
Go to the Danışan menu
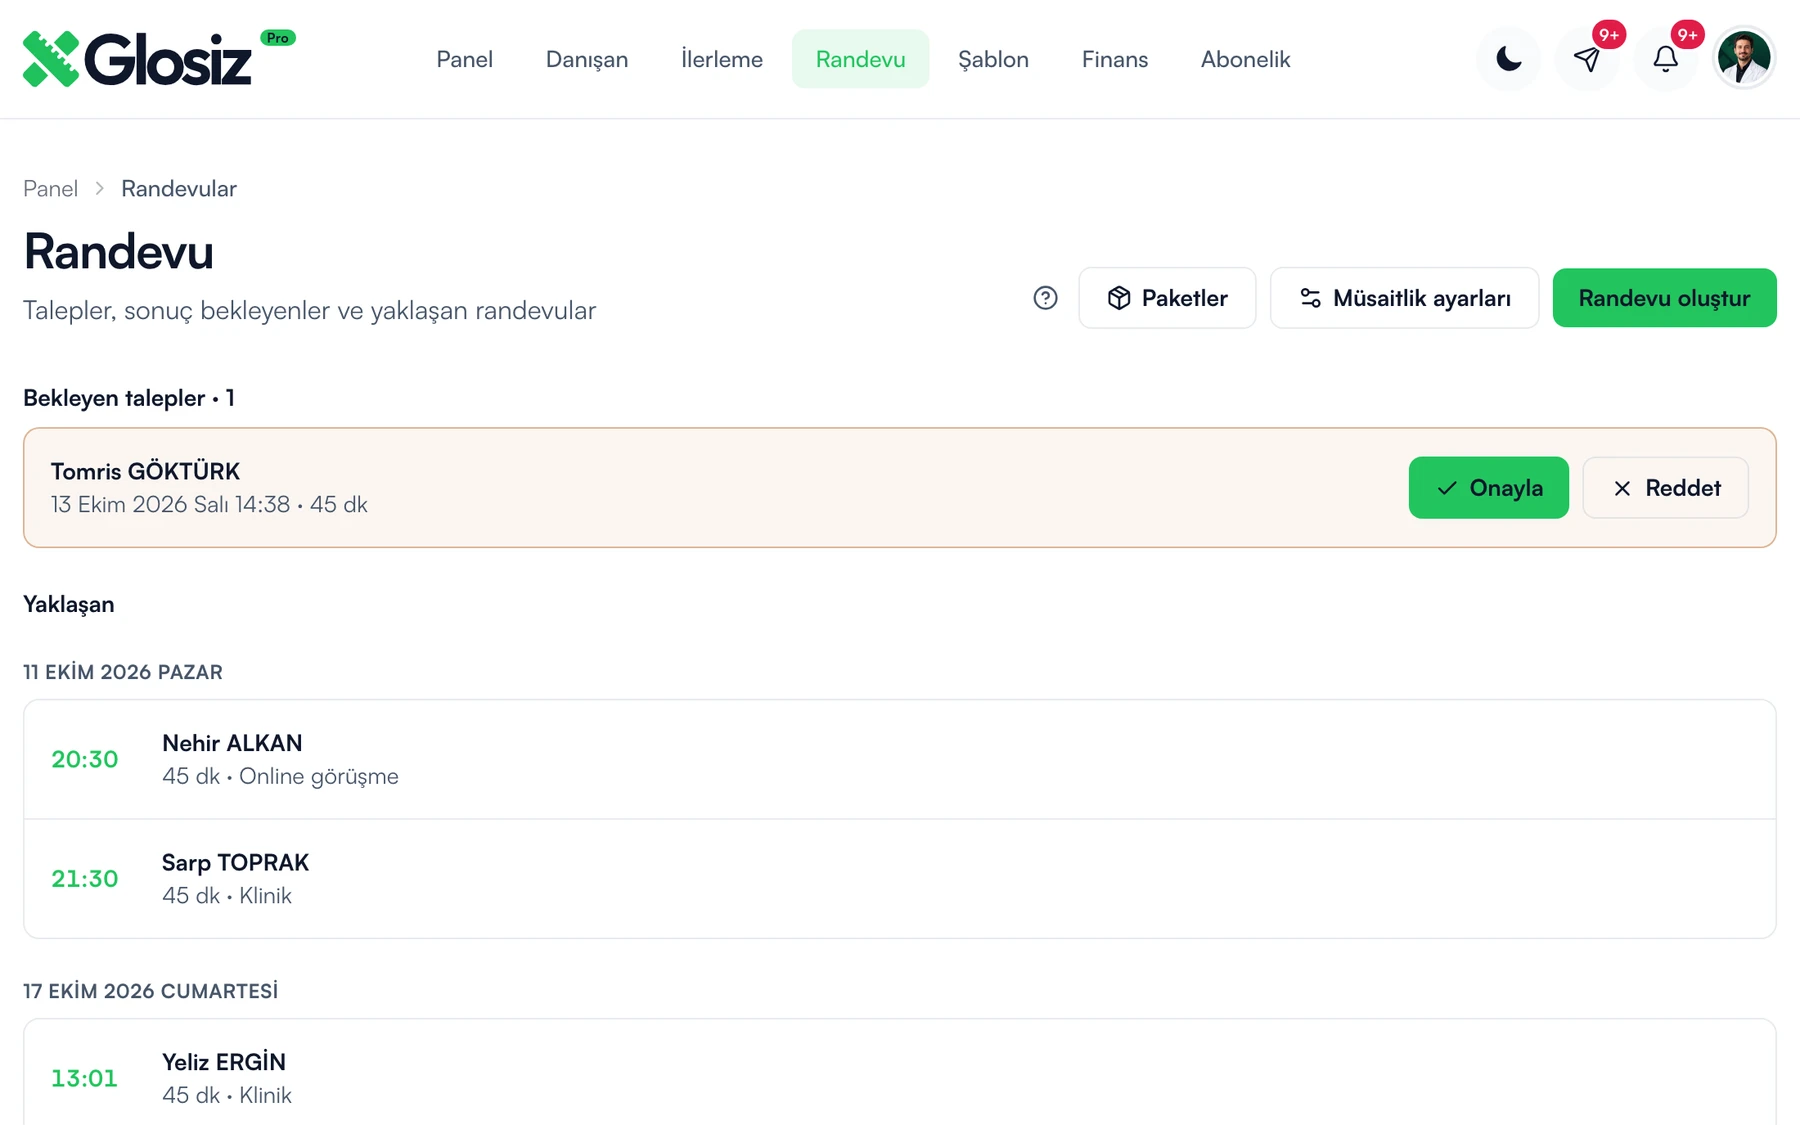[x=587, y=59]
